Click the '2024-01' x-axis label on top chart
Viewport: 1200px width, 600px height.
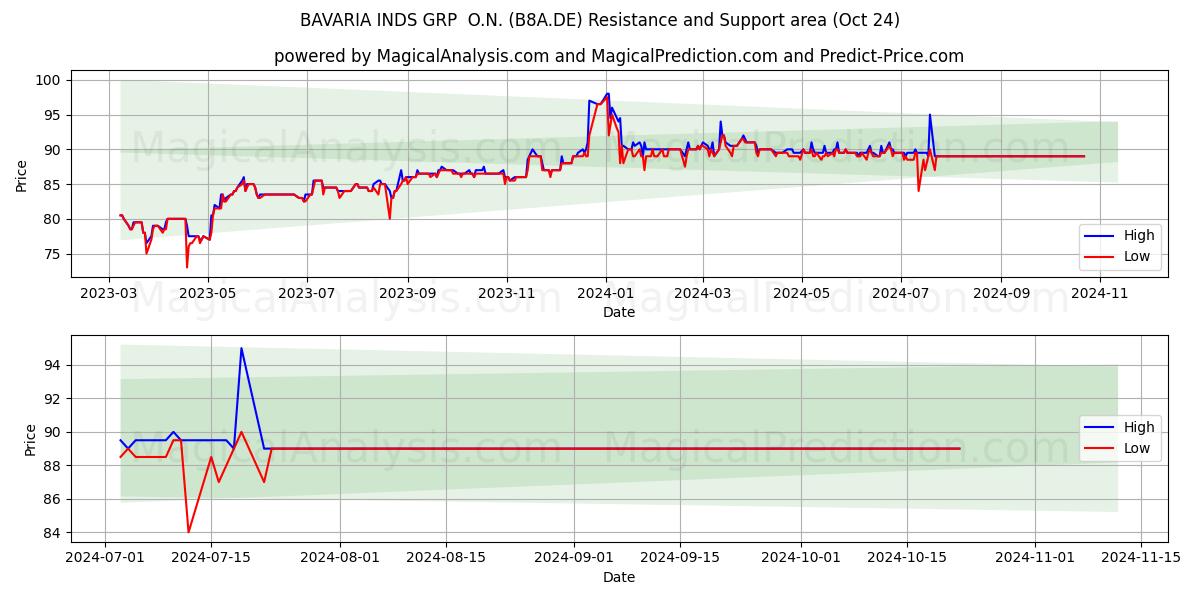pyautogui.click(x=605, y=294)
